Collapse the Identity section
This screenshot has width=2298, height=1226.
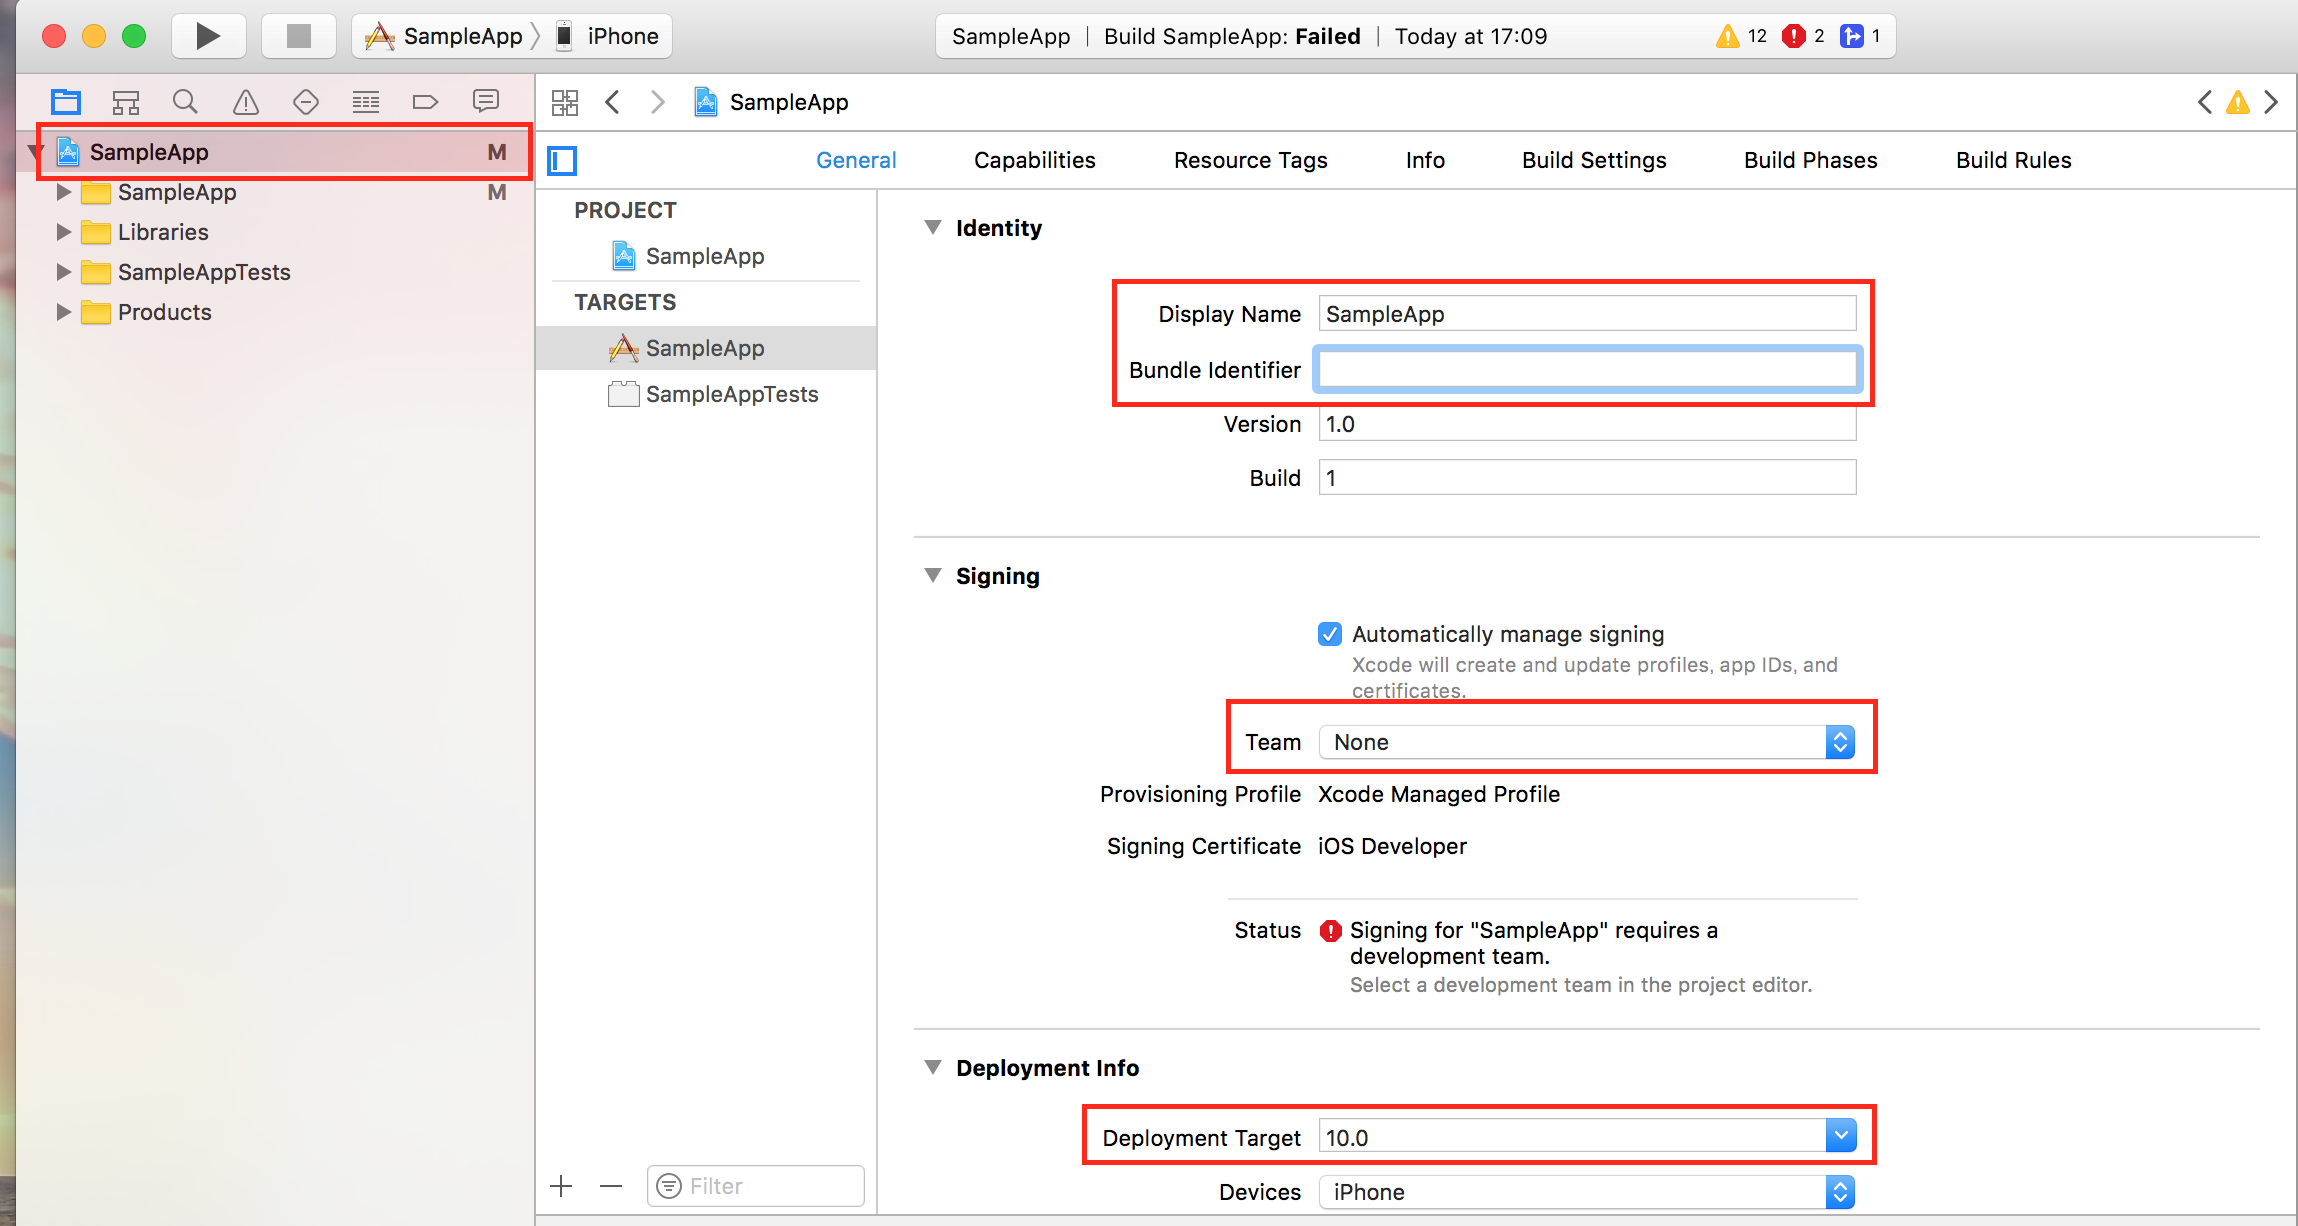tap(933, 228)
